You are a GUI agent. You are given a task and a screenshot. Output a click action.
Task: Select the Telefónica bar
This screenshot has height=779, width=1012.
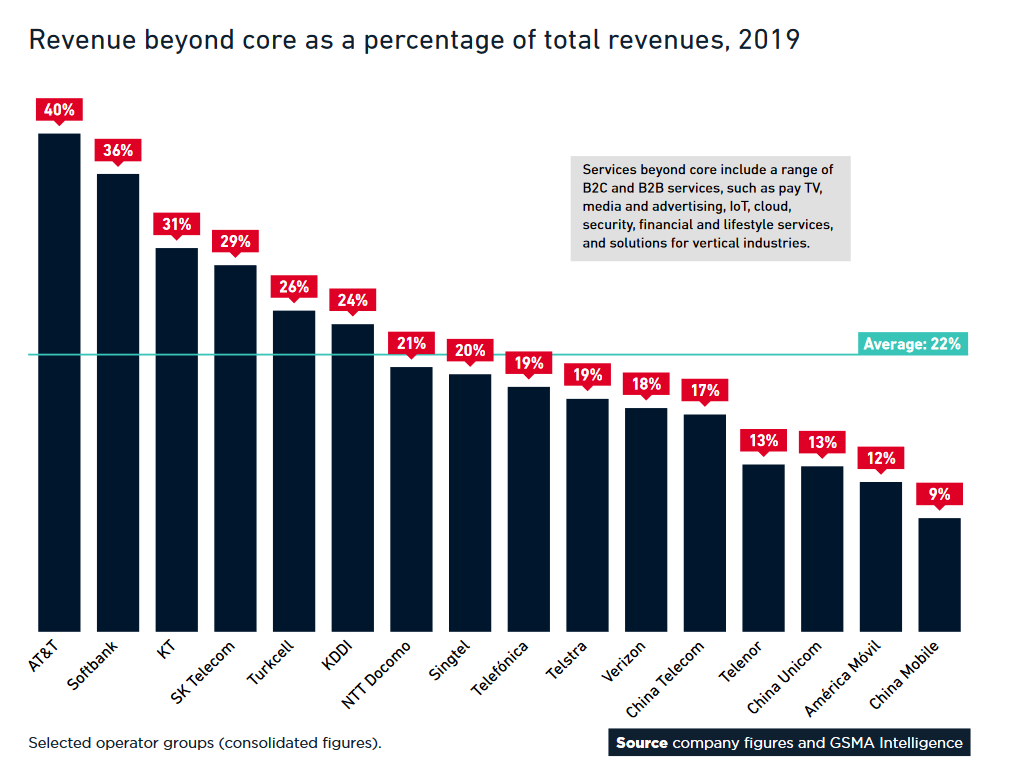pyautogui.click(x=529, y=509)
